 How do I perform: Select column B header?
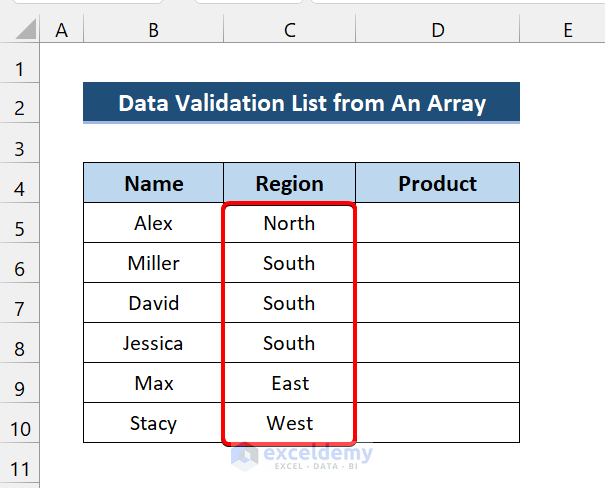(x=153, y=31)
